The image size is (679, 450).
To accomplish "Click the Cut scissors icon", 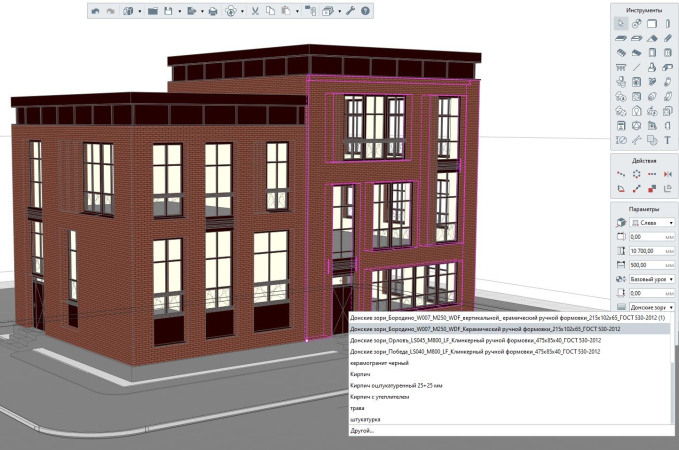I will 255,11.
